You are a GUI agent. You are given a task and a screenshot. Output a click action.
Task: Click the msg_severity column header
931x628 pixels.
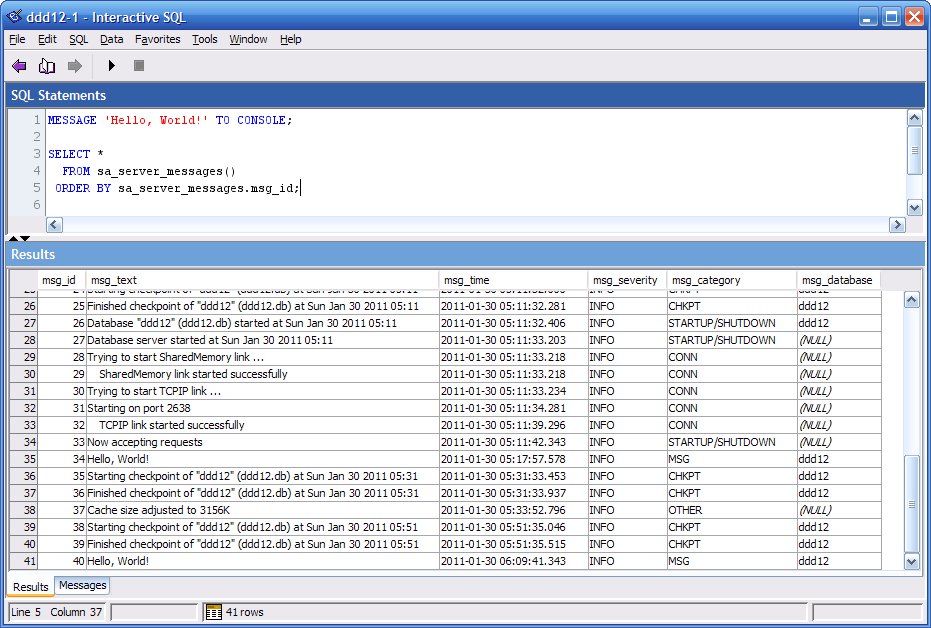coord(626,280)
